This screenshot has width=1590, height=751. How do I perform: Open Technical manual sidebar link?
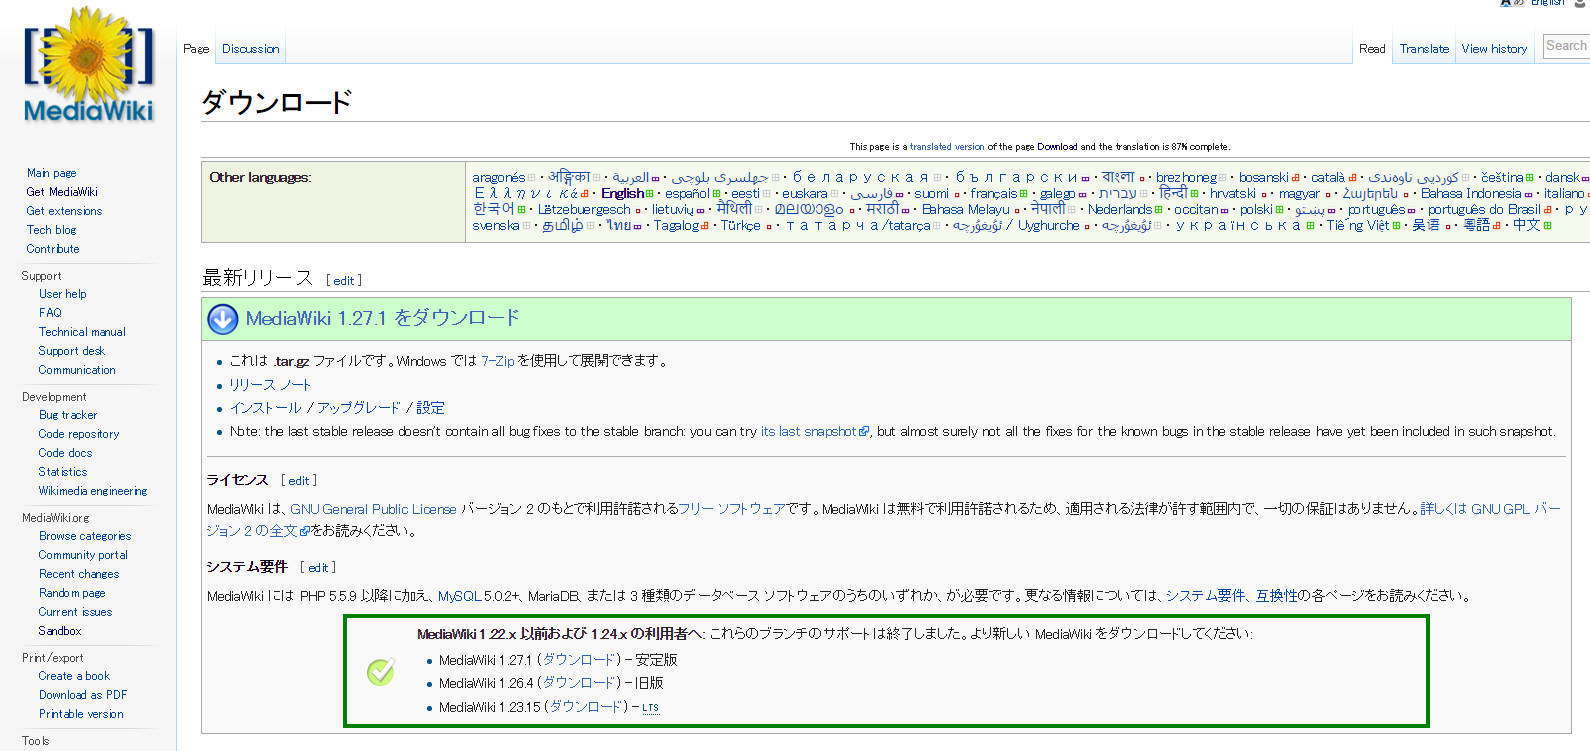pyautogui.click(x=82, y=332)
